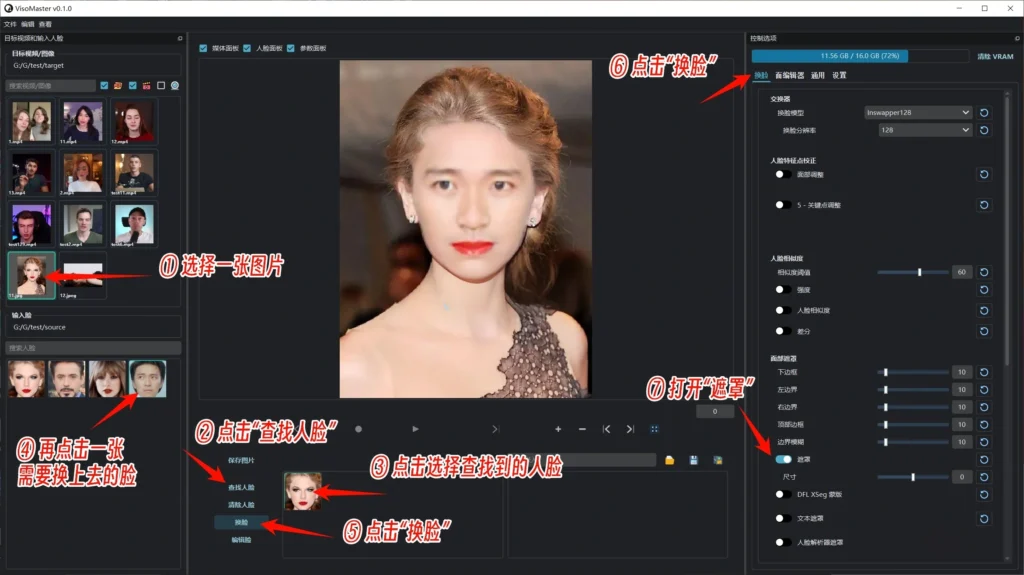
Task: Click the record button in playback bar
Action: coord(358,429)
